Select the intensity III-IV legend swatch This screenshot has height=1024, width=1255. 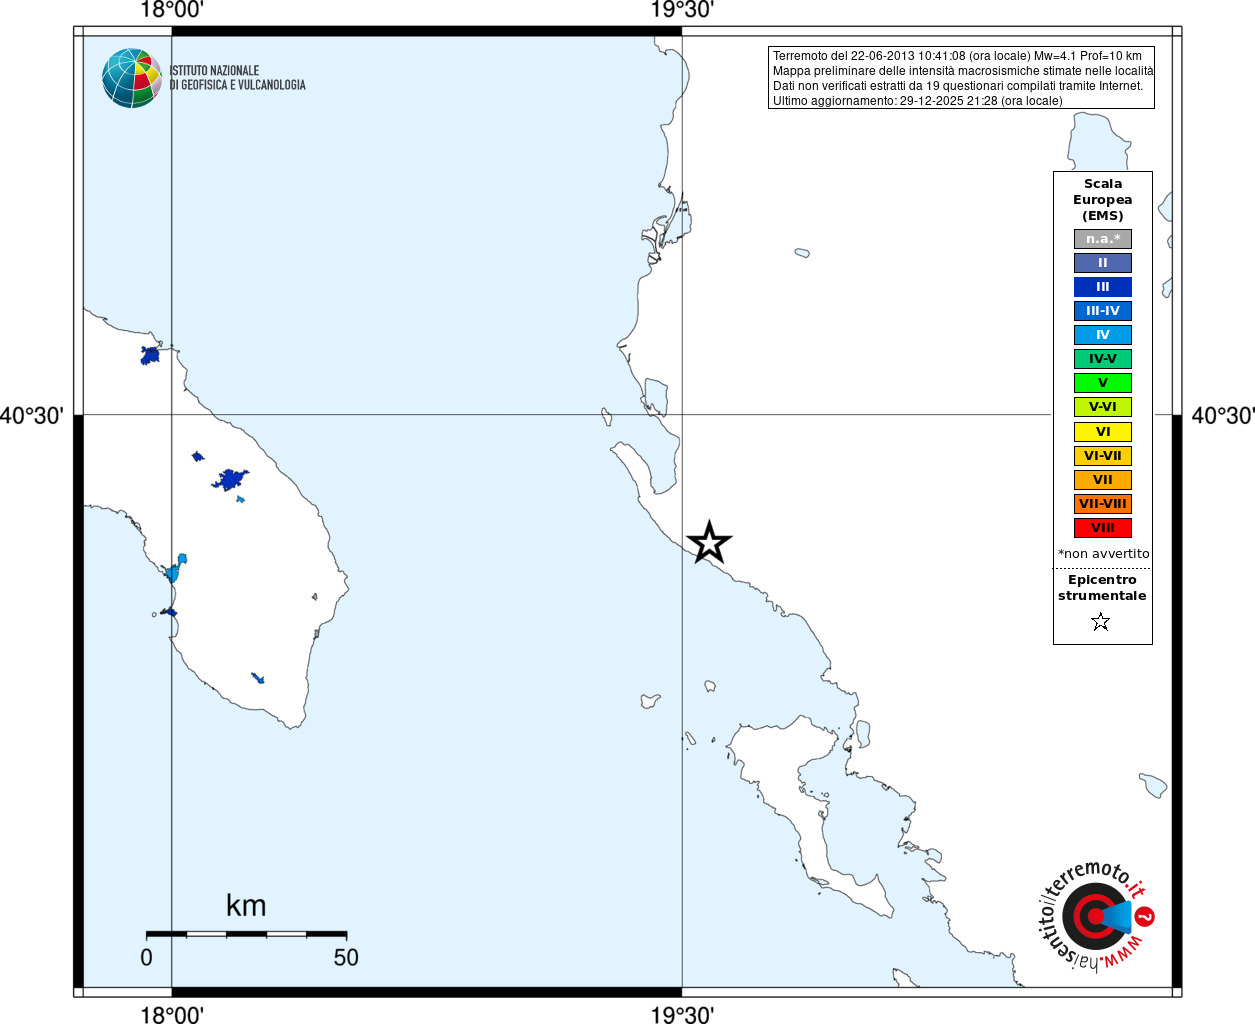coord(1103,311)
